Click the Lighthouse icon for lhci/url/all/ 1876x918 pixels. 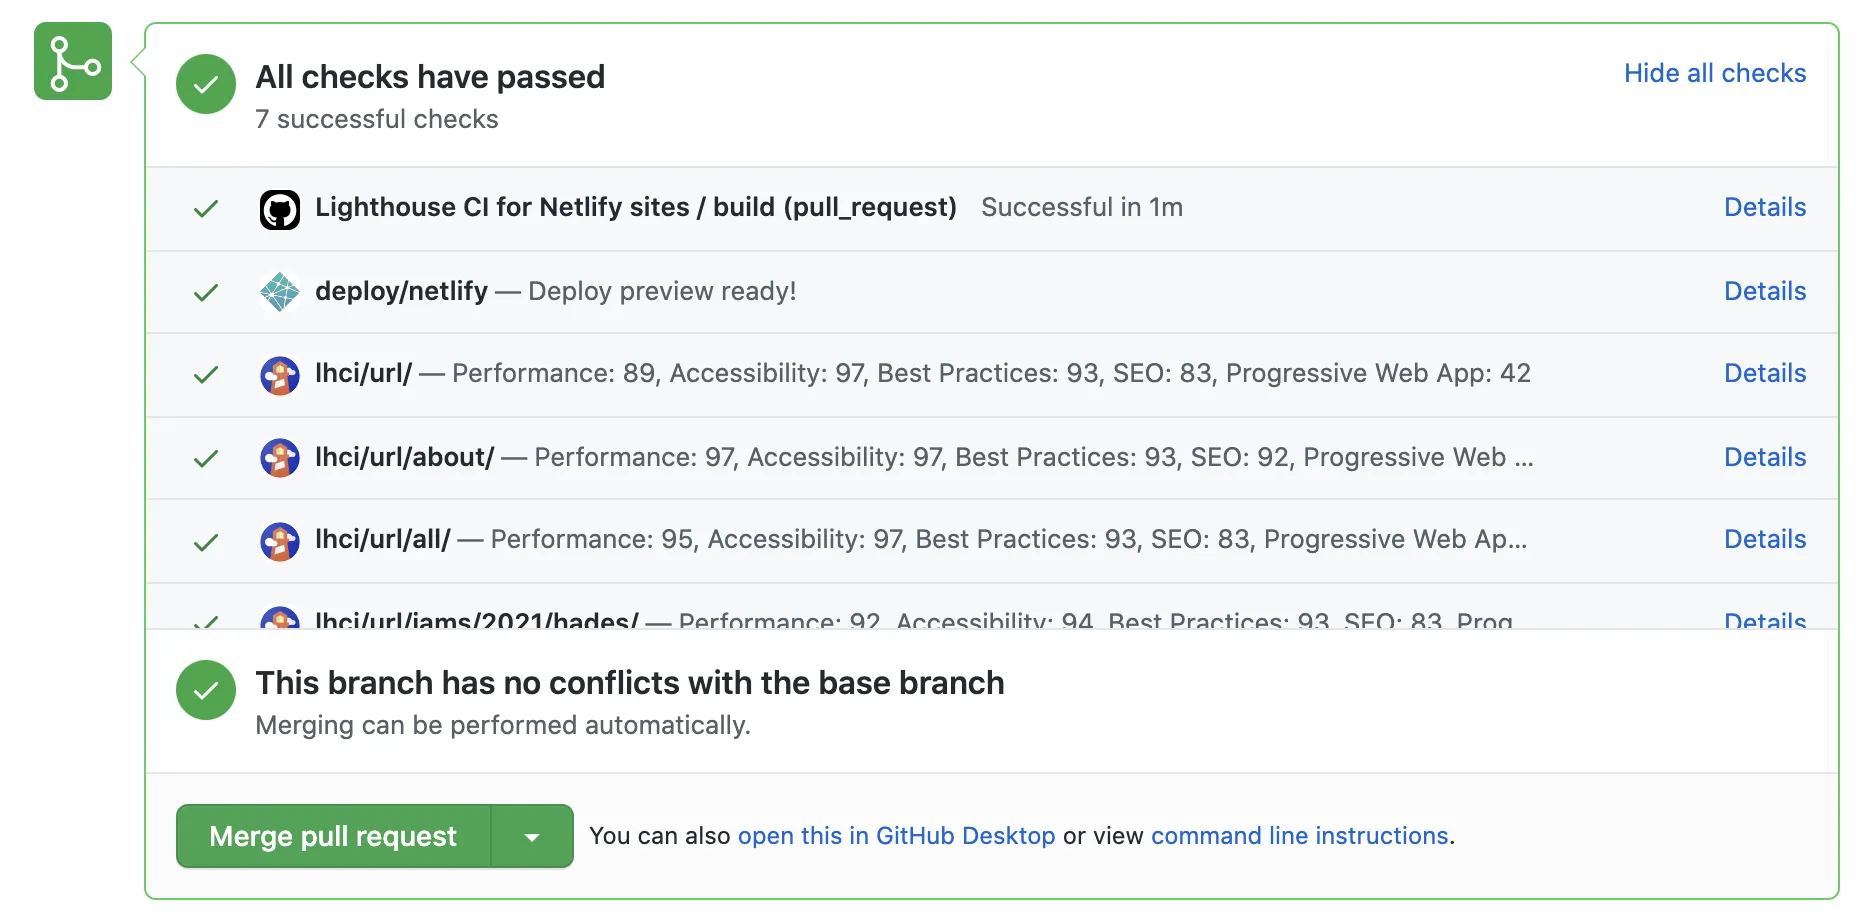(x=280, y=541)
